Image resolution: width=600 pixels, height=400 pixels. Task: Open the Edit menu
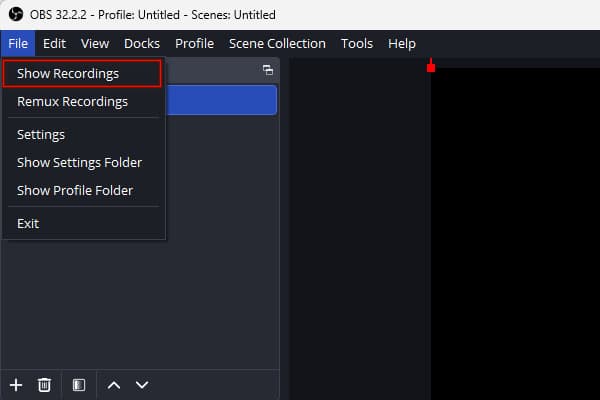(x=54, y=44)
